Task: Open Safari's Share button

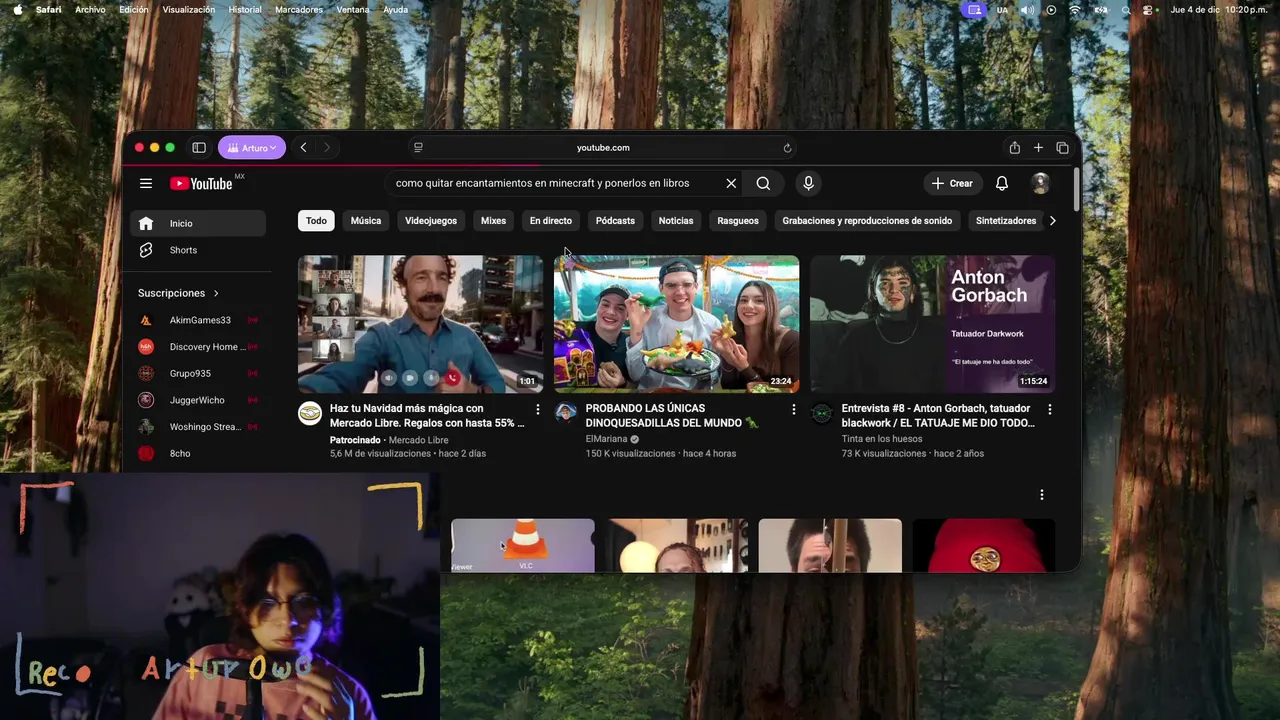Action: (1014, 148)
